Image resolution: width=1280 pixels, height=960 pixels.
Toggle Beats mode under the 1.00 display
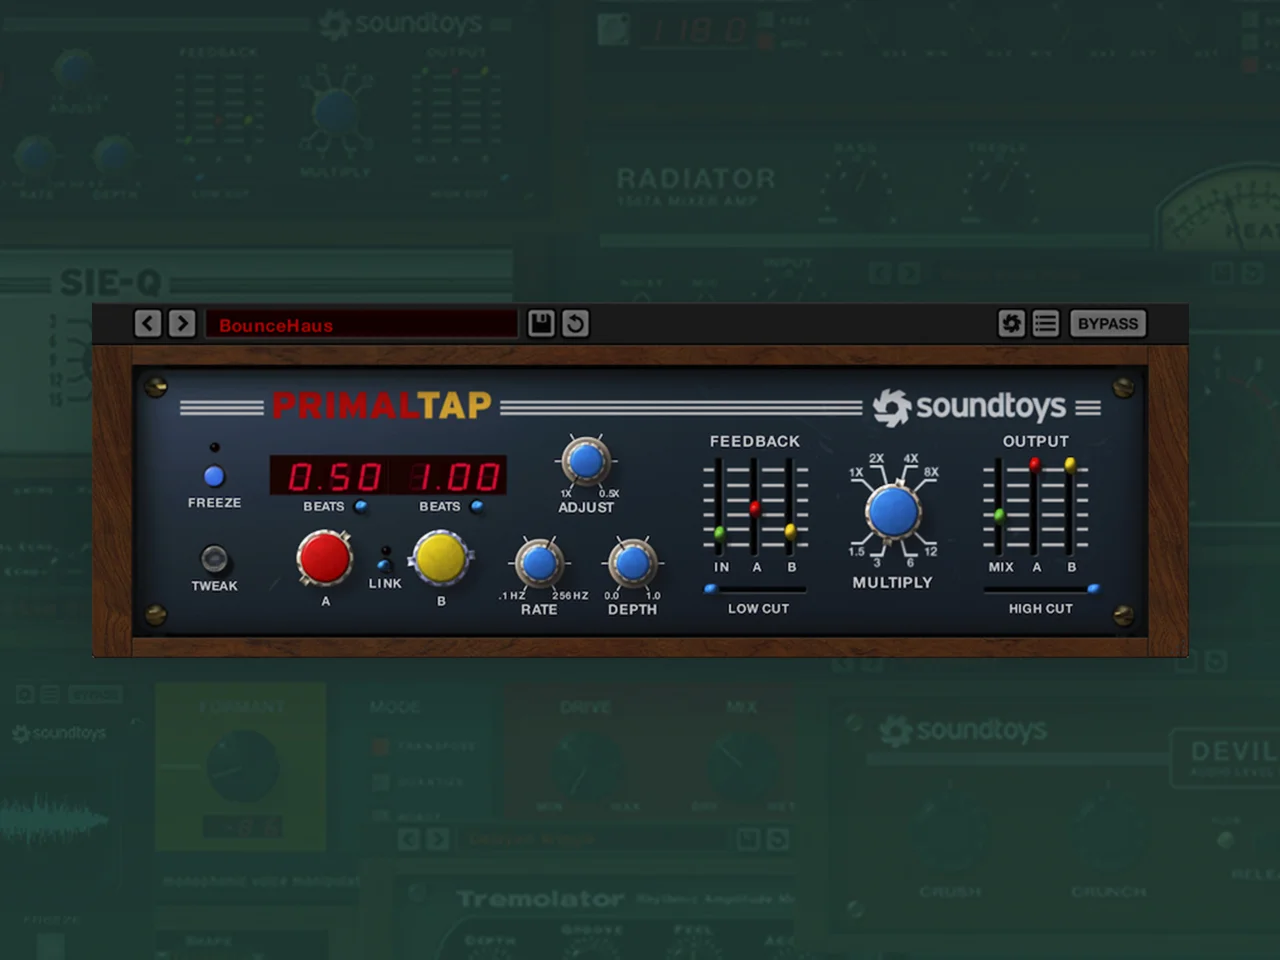(x=477, y=506)
